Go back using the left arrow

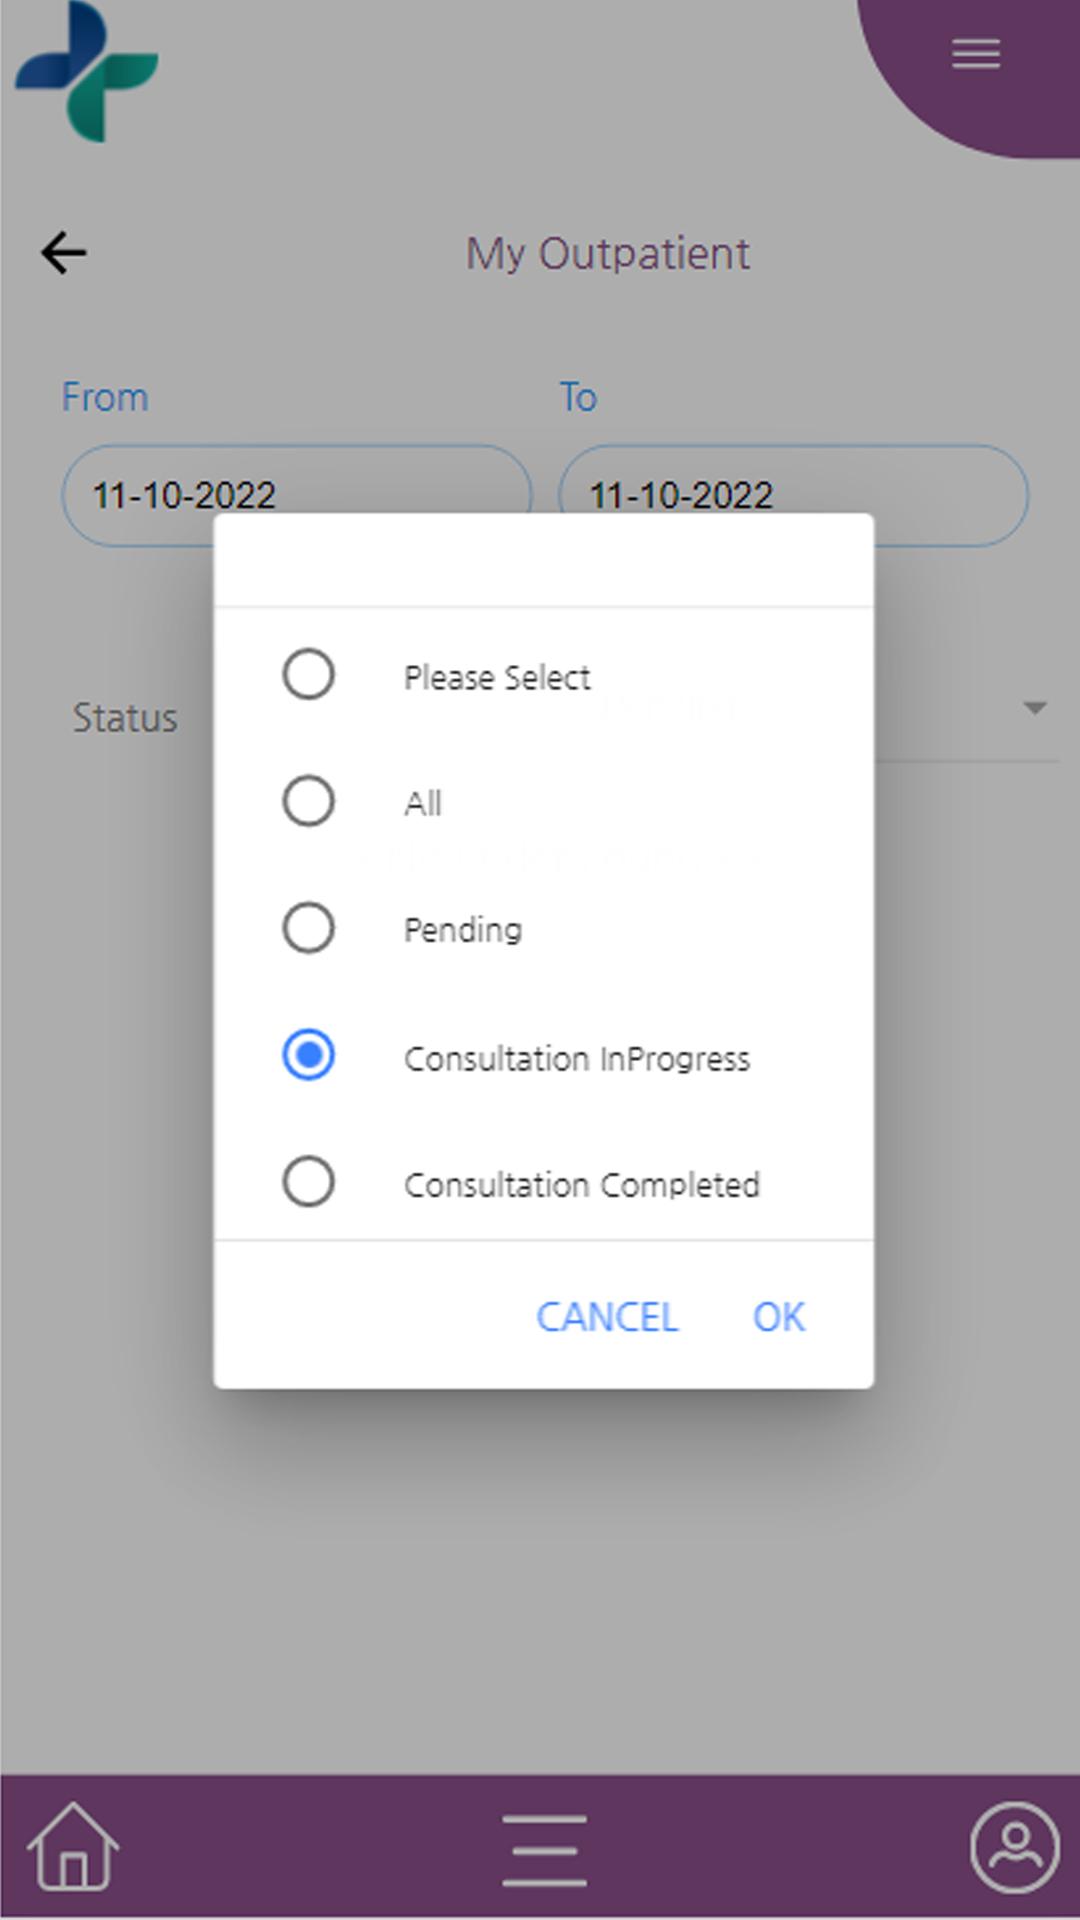click(64, 253)
